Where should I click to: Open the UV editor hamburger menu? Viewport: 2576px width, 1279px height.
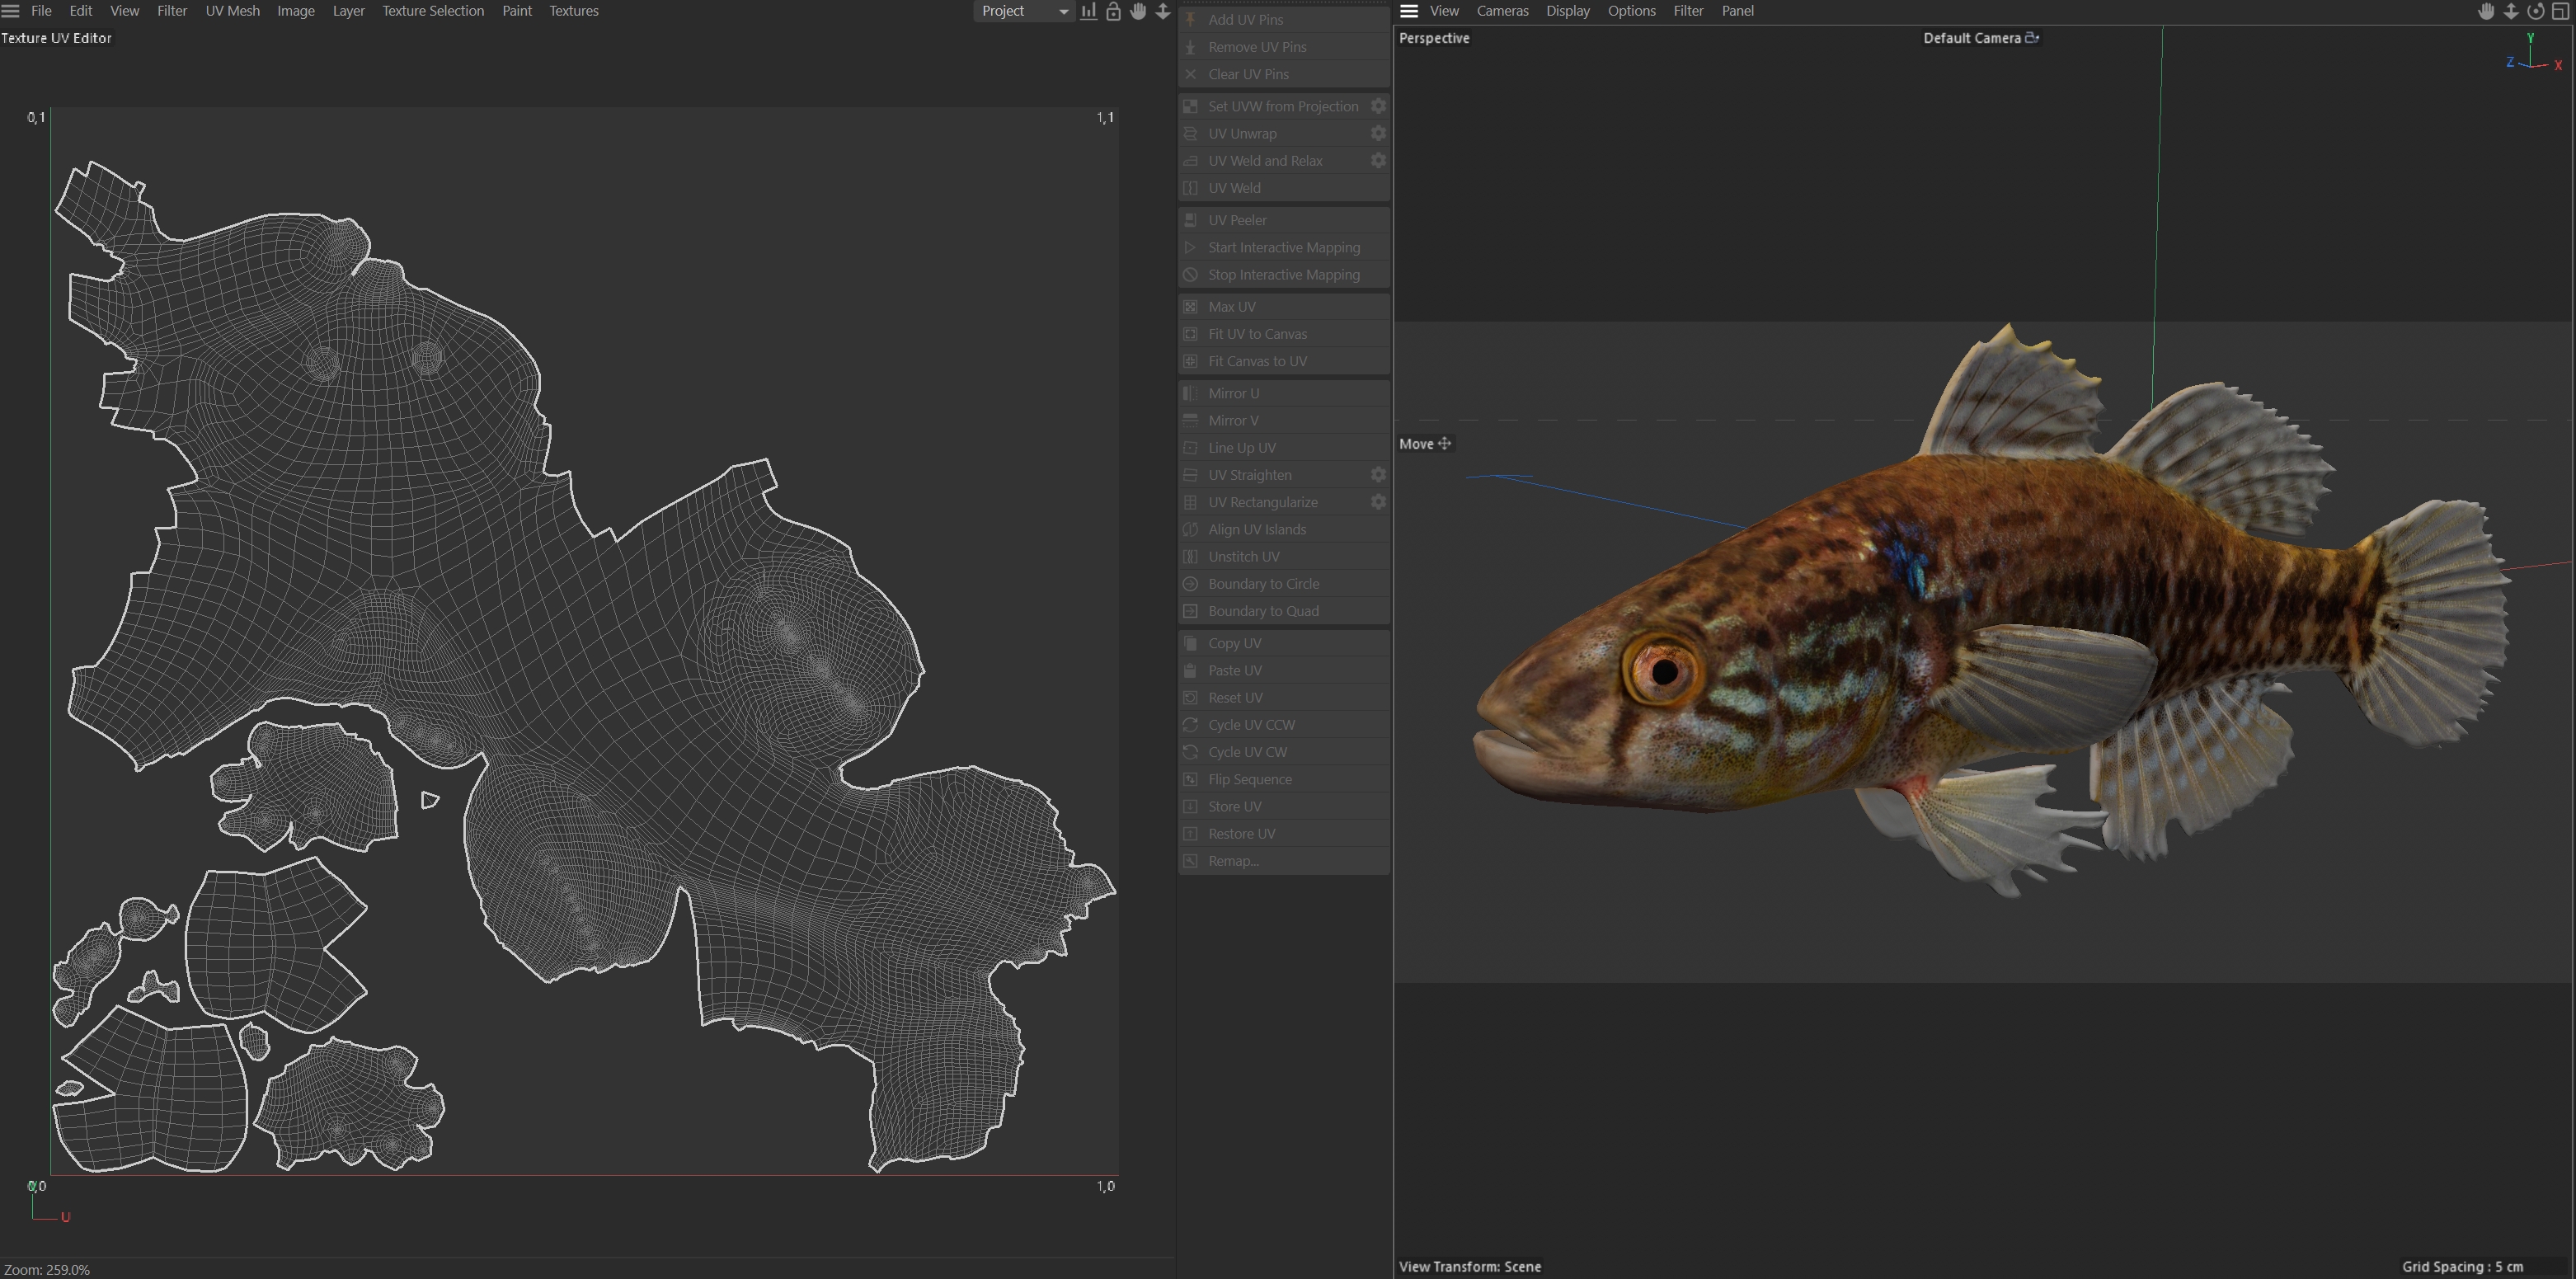[x=11, y=11]
